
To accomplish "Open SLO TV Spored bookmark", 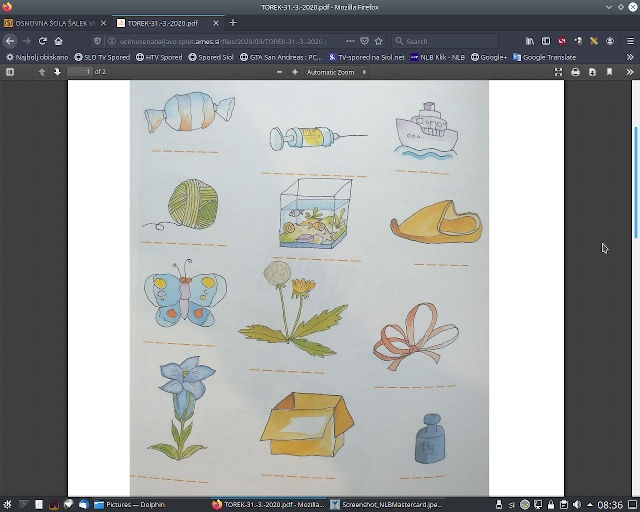I will pyautogui.click(x=103, y=57).
